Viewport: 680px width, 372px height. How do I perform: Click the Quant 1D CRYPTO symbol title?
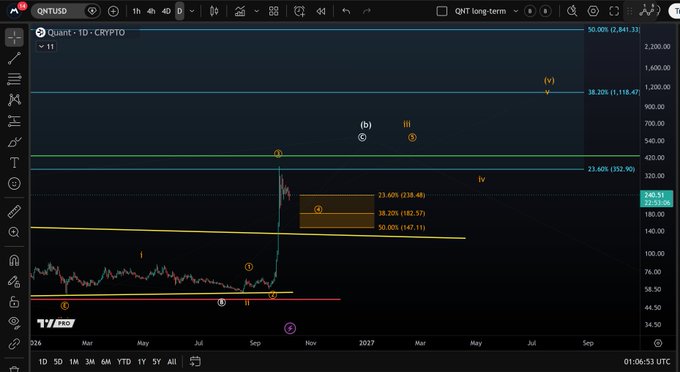tap(86, 33)
